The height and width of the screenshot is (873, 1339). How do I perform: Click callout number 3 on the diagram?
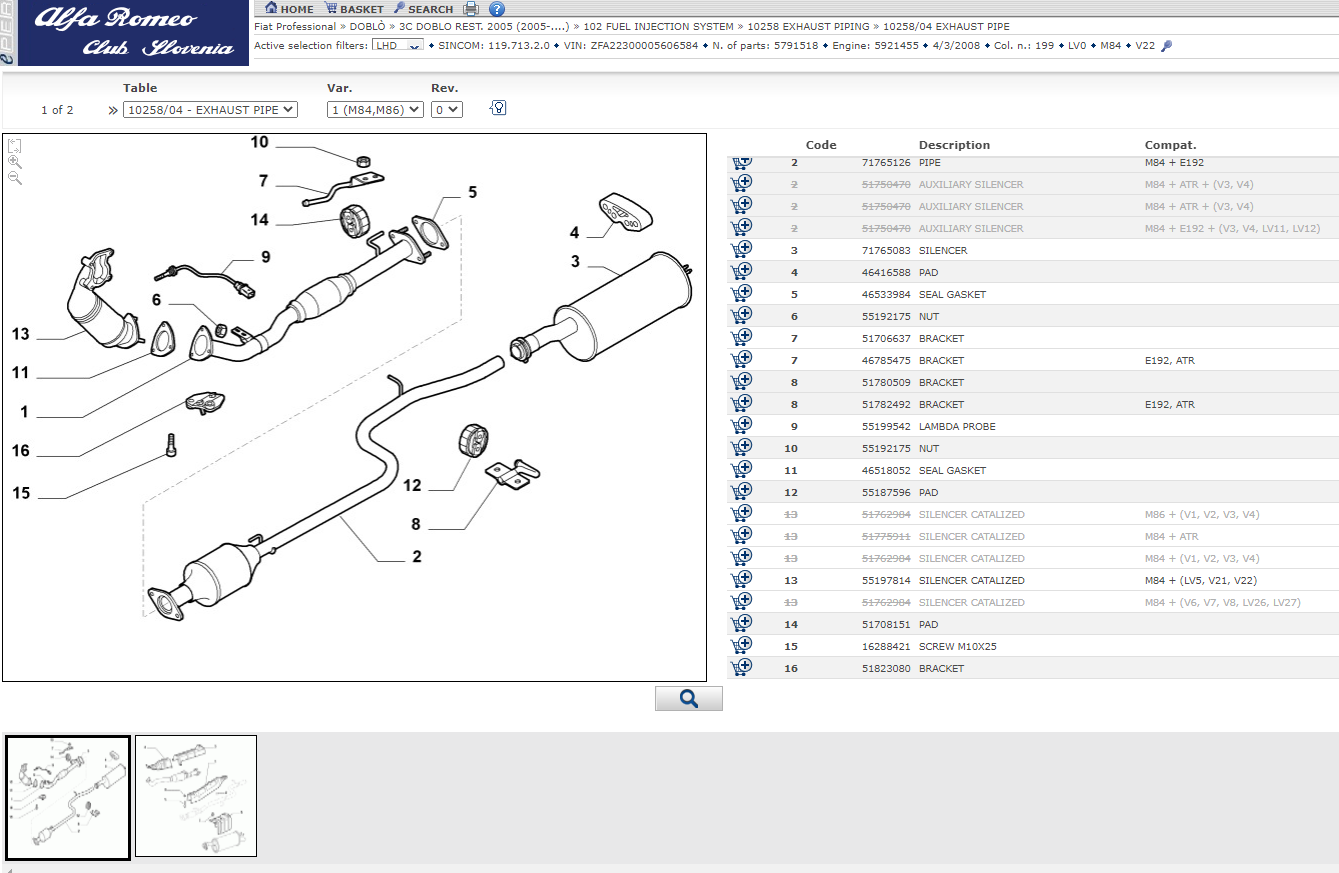(575, 262)
